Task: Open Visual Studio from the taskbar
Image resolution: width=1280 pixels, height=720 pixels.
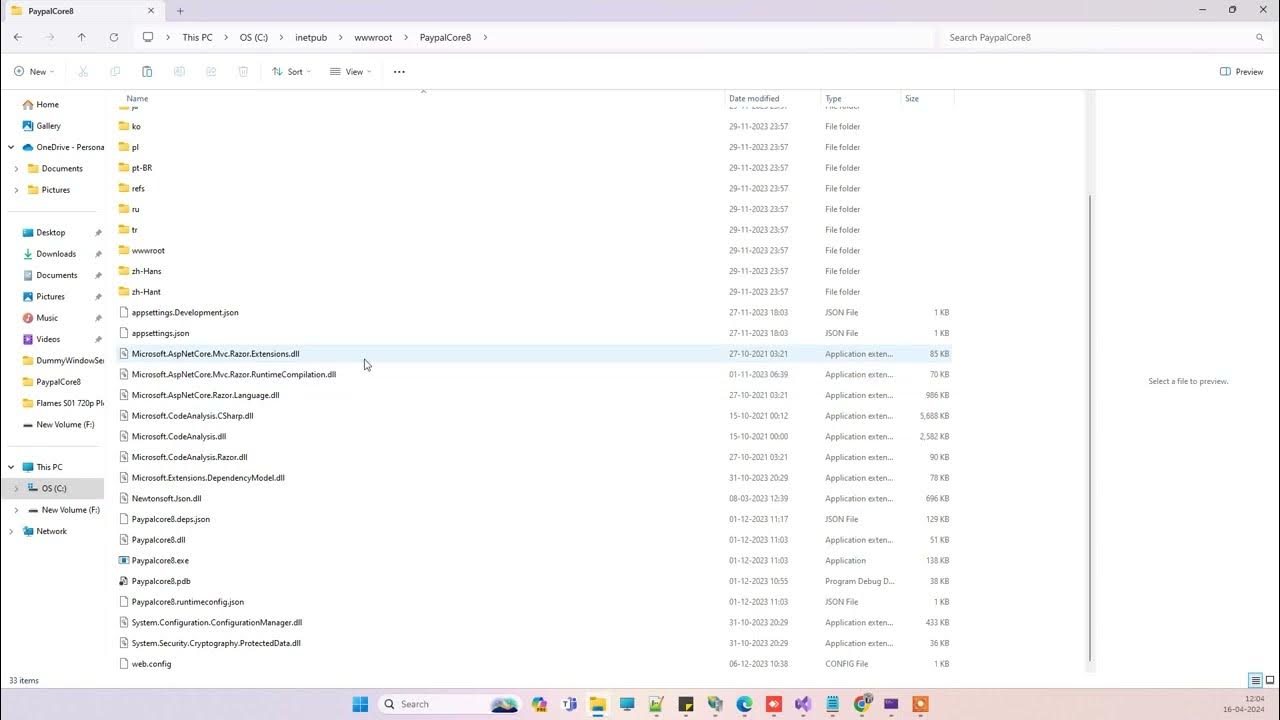Action: coord(803,704)
